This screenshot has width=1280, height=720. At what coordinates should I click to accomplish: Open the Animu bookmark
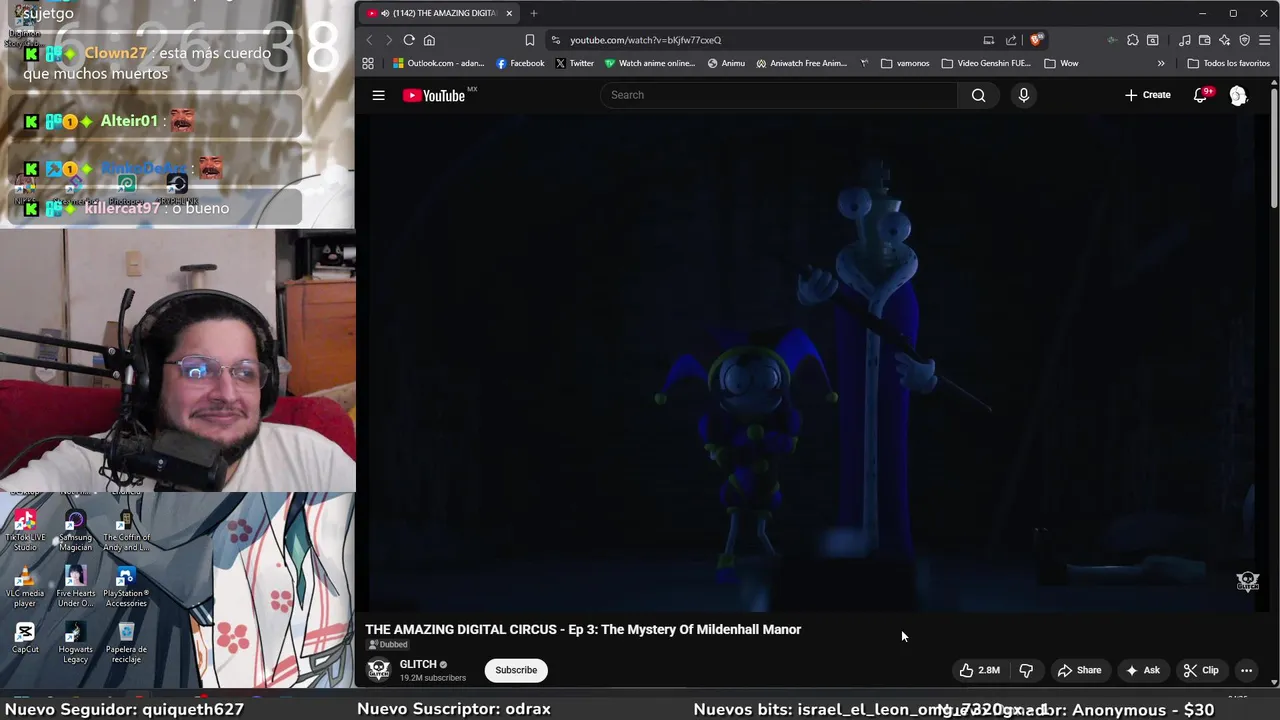click(726, 63)
